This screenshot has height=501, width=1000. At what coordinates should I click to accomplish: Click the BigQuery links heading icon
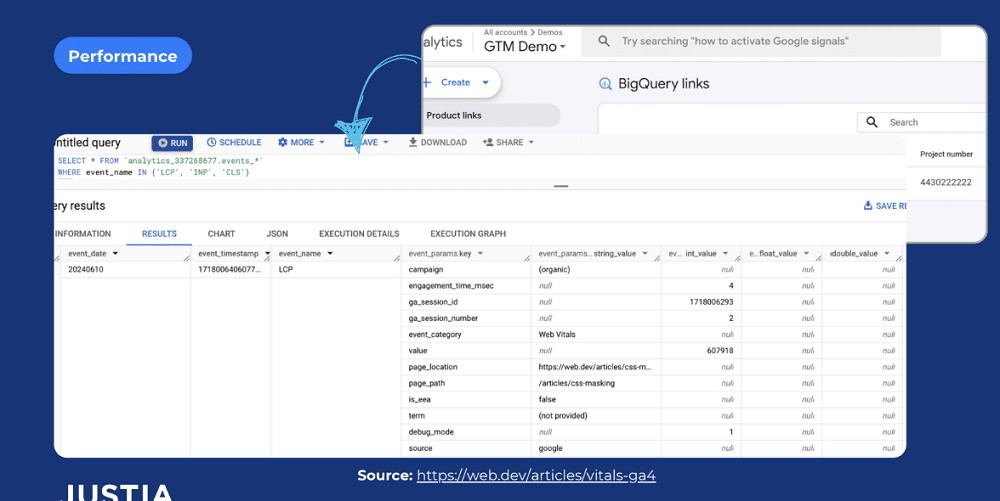[605, 84]
